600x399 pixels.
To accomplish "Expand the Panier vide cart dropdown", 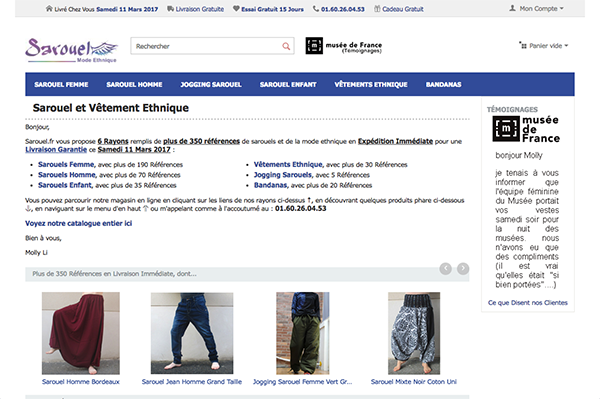I will [543, 46].
